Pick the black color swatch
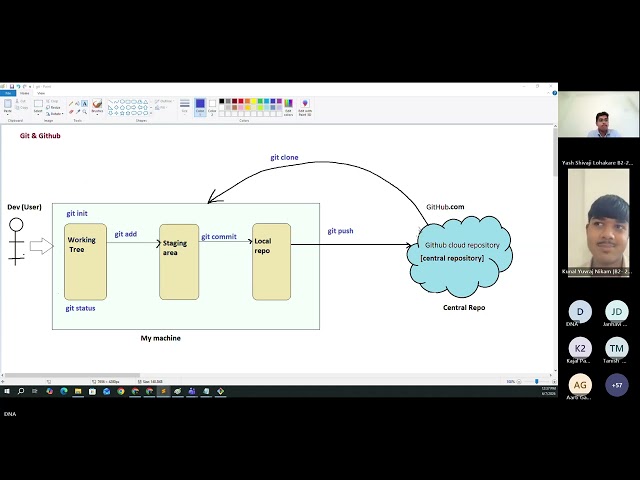640x480 pixels. 222,101
